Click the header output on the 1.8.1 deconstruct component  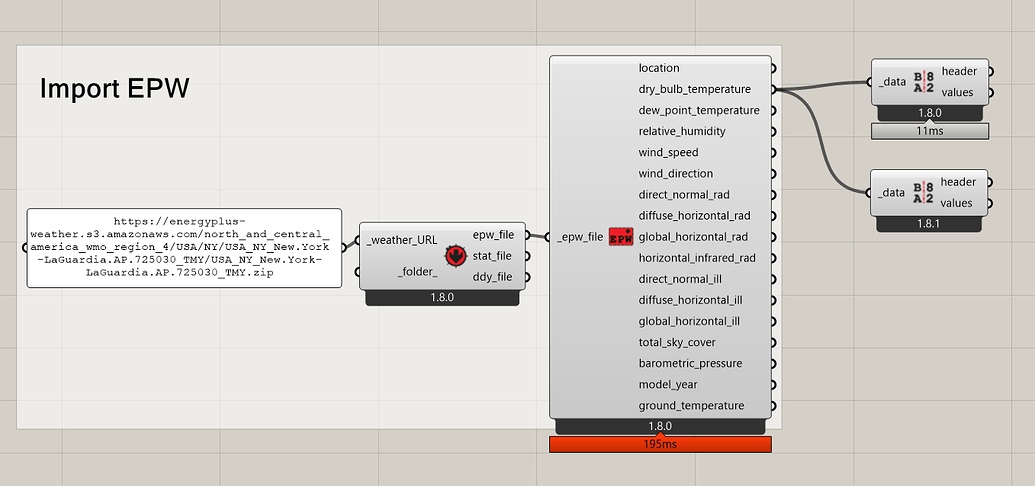point(957,182)
